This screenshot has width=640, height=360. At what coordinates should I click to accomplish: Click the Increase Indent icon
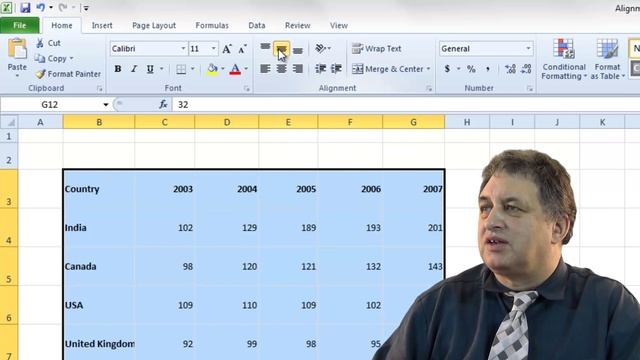336,69
